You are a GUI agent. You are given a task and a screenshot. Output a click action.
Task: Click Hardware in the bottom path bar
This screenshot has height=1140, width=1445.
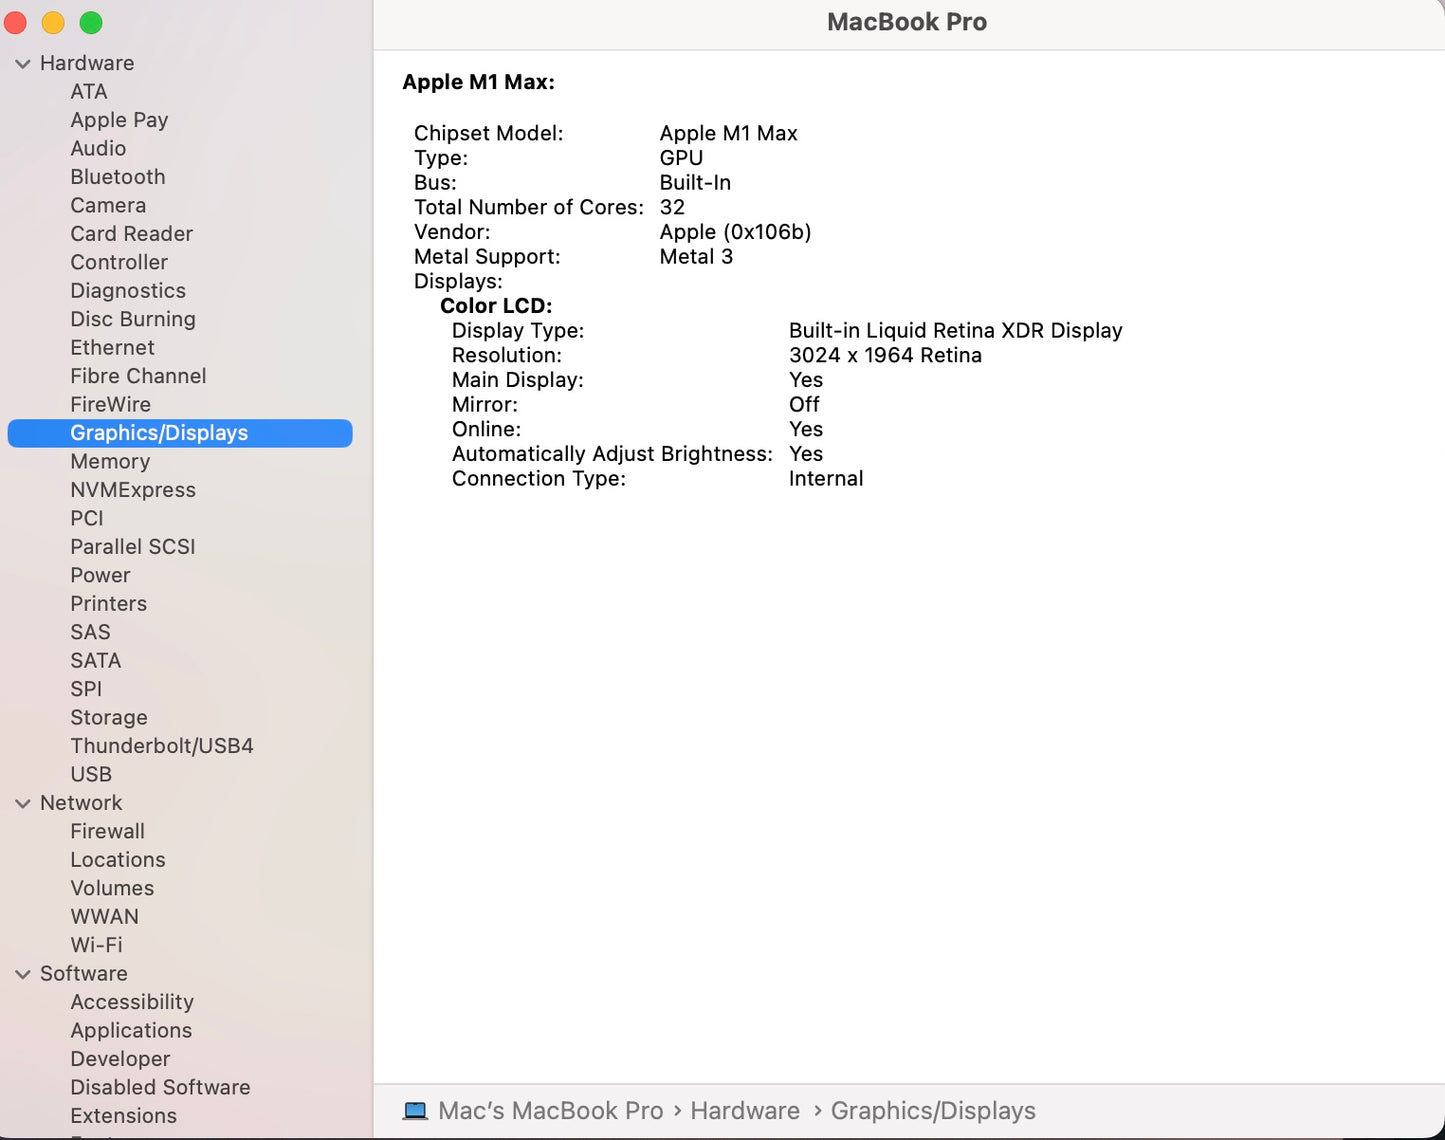[x=745, y=1112]
